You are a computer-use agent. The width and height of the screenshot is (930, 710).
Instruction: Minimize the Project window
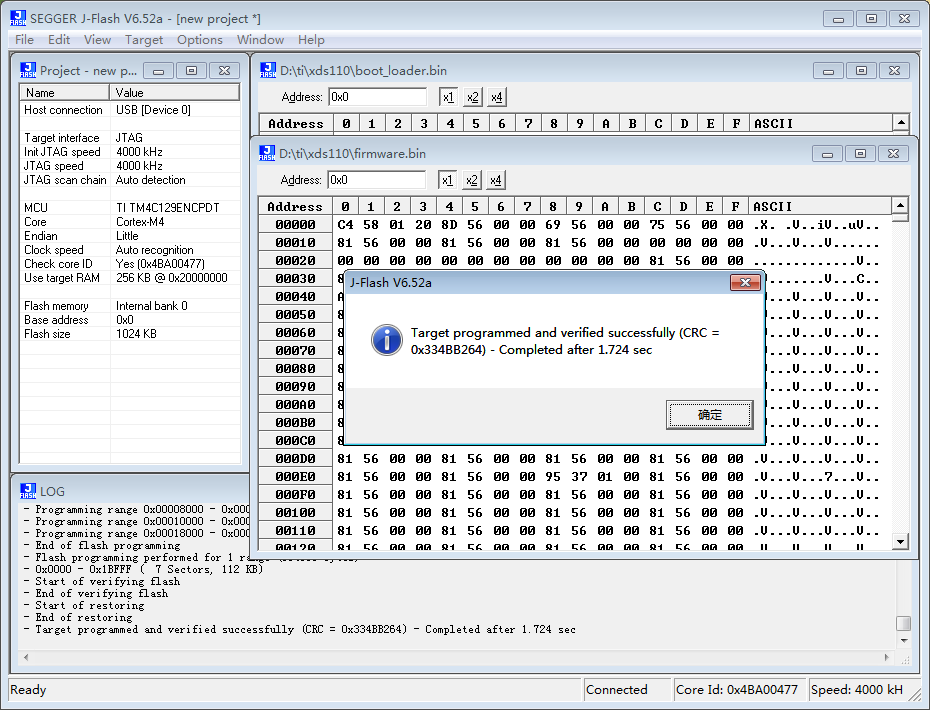click(x=158, y=71)
